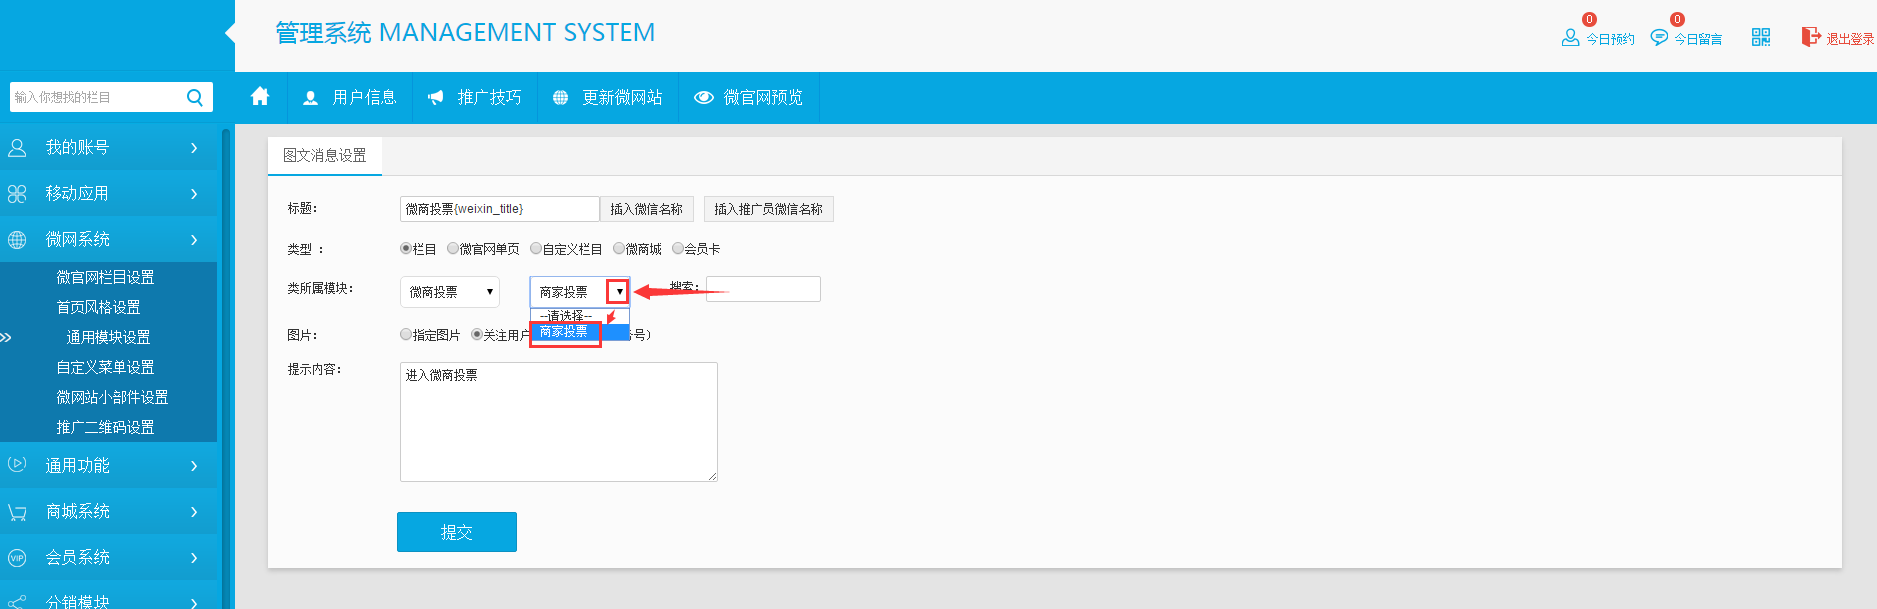The image size is (1877, 609).
Task: Choose 商家投票 from the open dropdown list
Action: (x=565, y=332)
